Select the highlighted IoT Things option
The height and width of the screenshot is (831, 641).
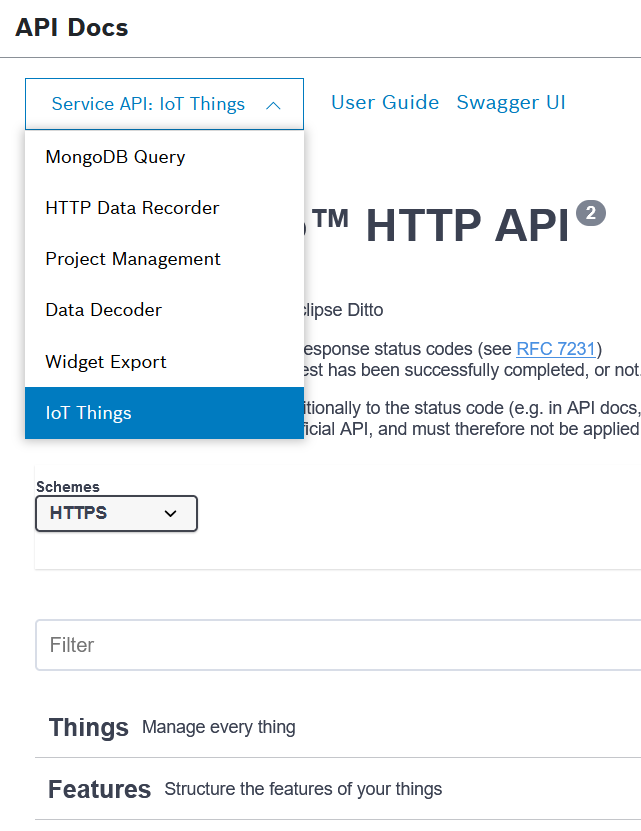click(88, 413)
